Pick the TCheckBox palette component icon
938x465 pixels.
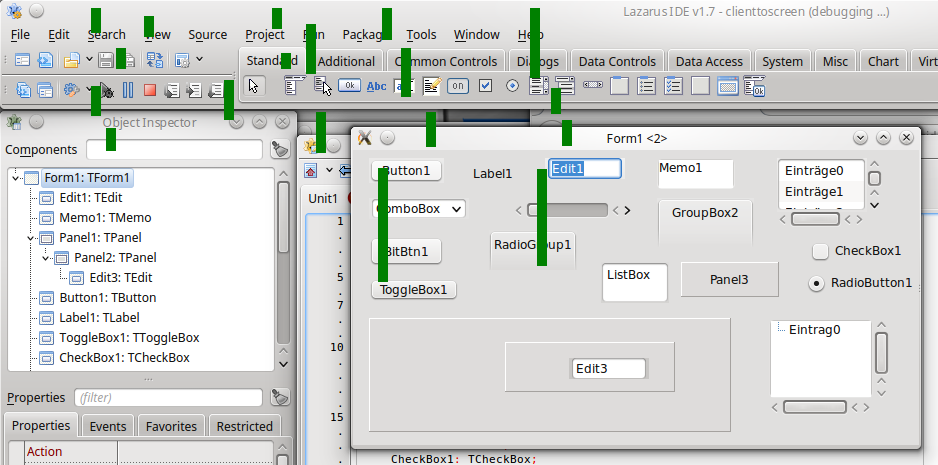[x=485, y=86]
